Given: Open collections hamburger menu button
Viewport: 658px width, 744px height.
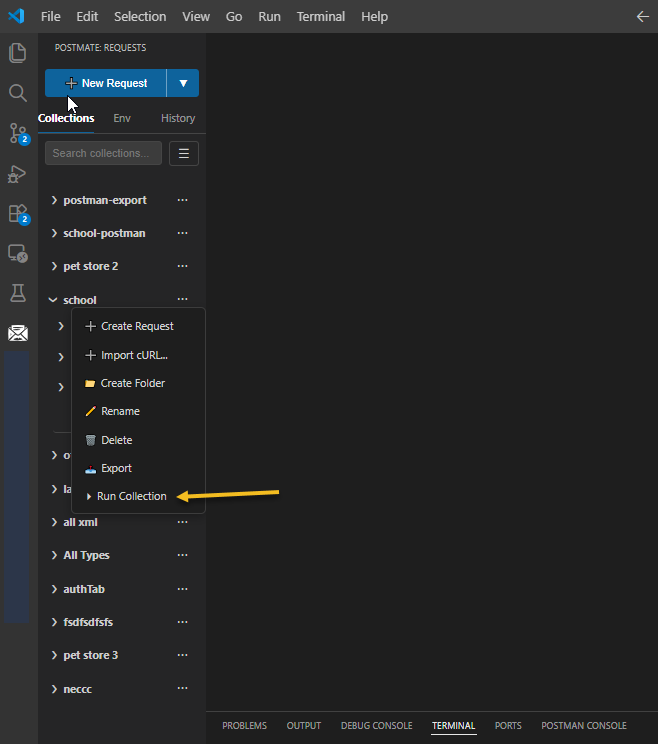Looking at the screenshot, I should tap(184, 153).
